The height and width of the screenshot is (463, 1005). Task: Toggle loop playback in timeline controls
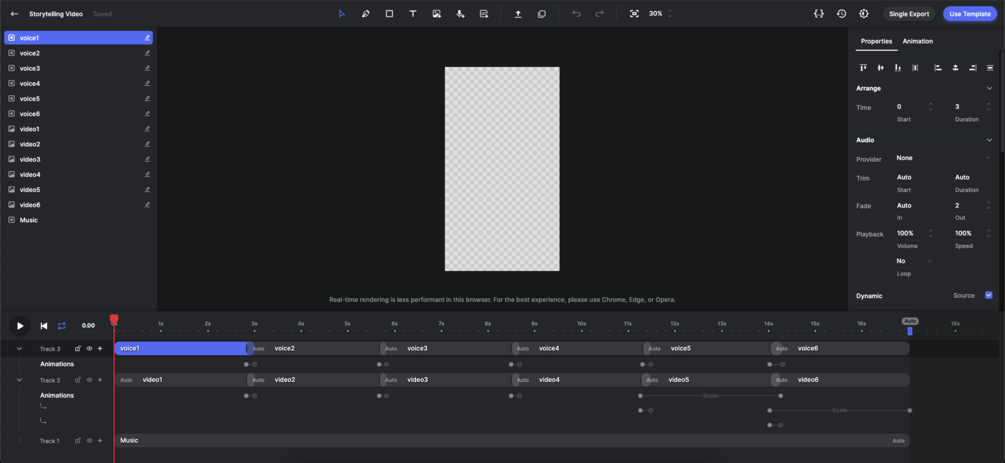click(x=62, y=326)
